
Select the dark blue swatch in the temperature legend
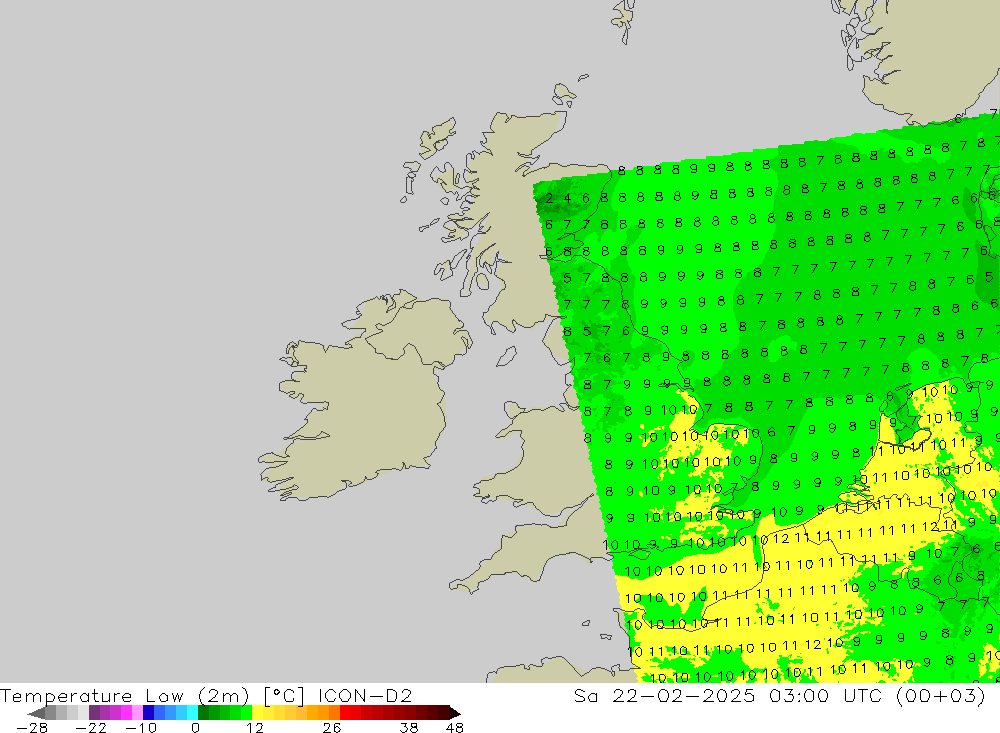click(149, 713)
